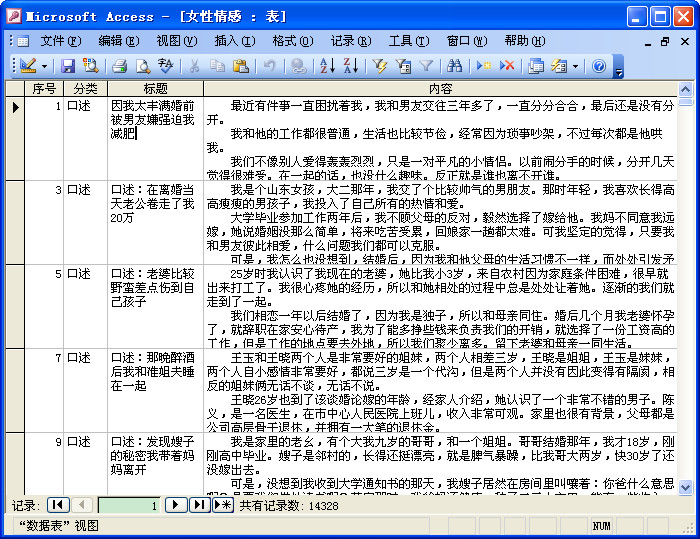Viewport: 700px width, 539px height.
Task: Open the 格式(O) menu
Action: (293, 41)
